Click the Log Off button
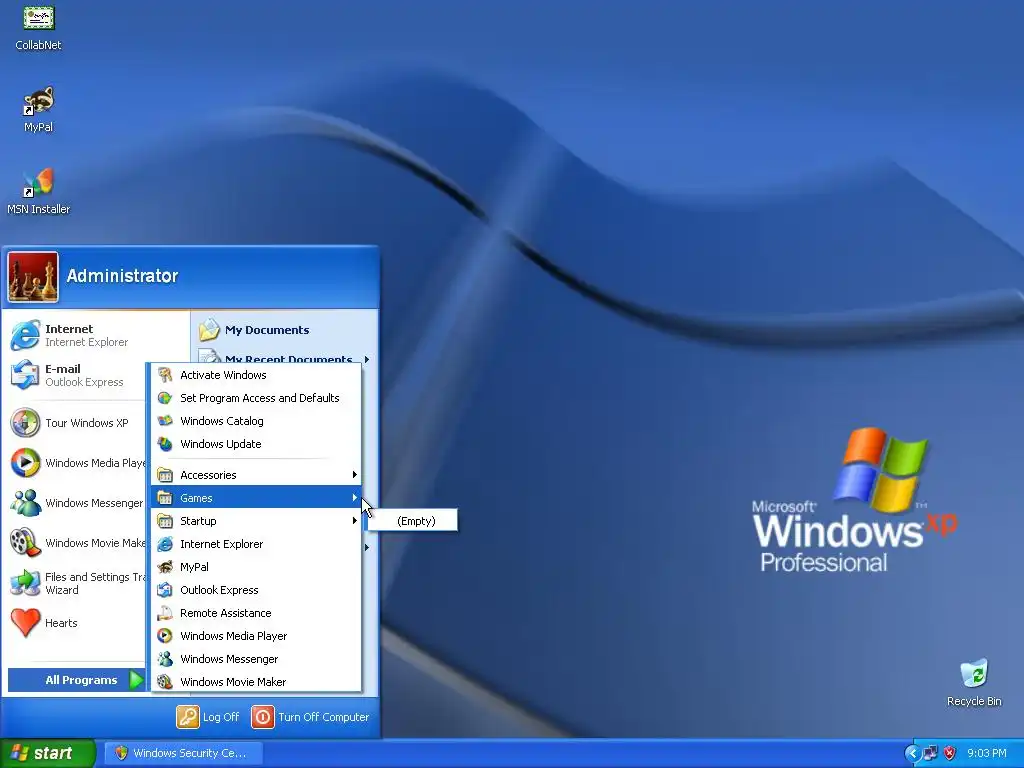The image size is (1024, 768). 208,716
